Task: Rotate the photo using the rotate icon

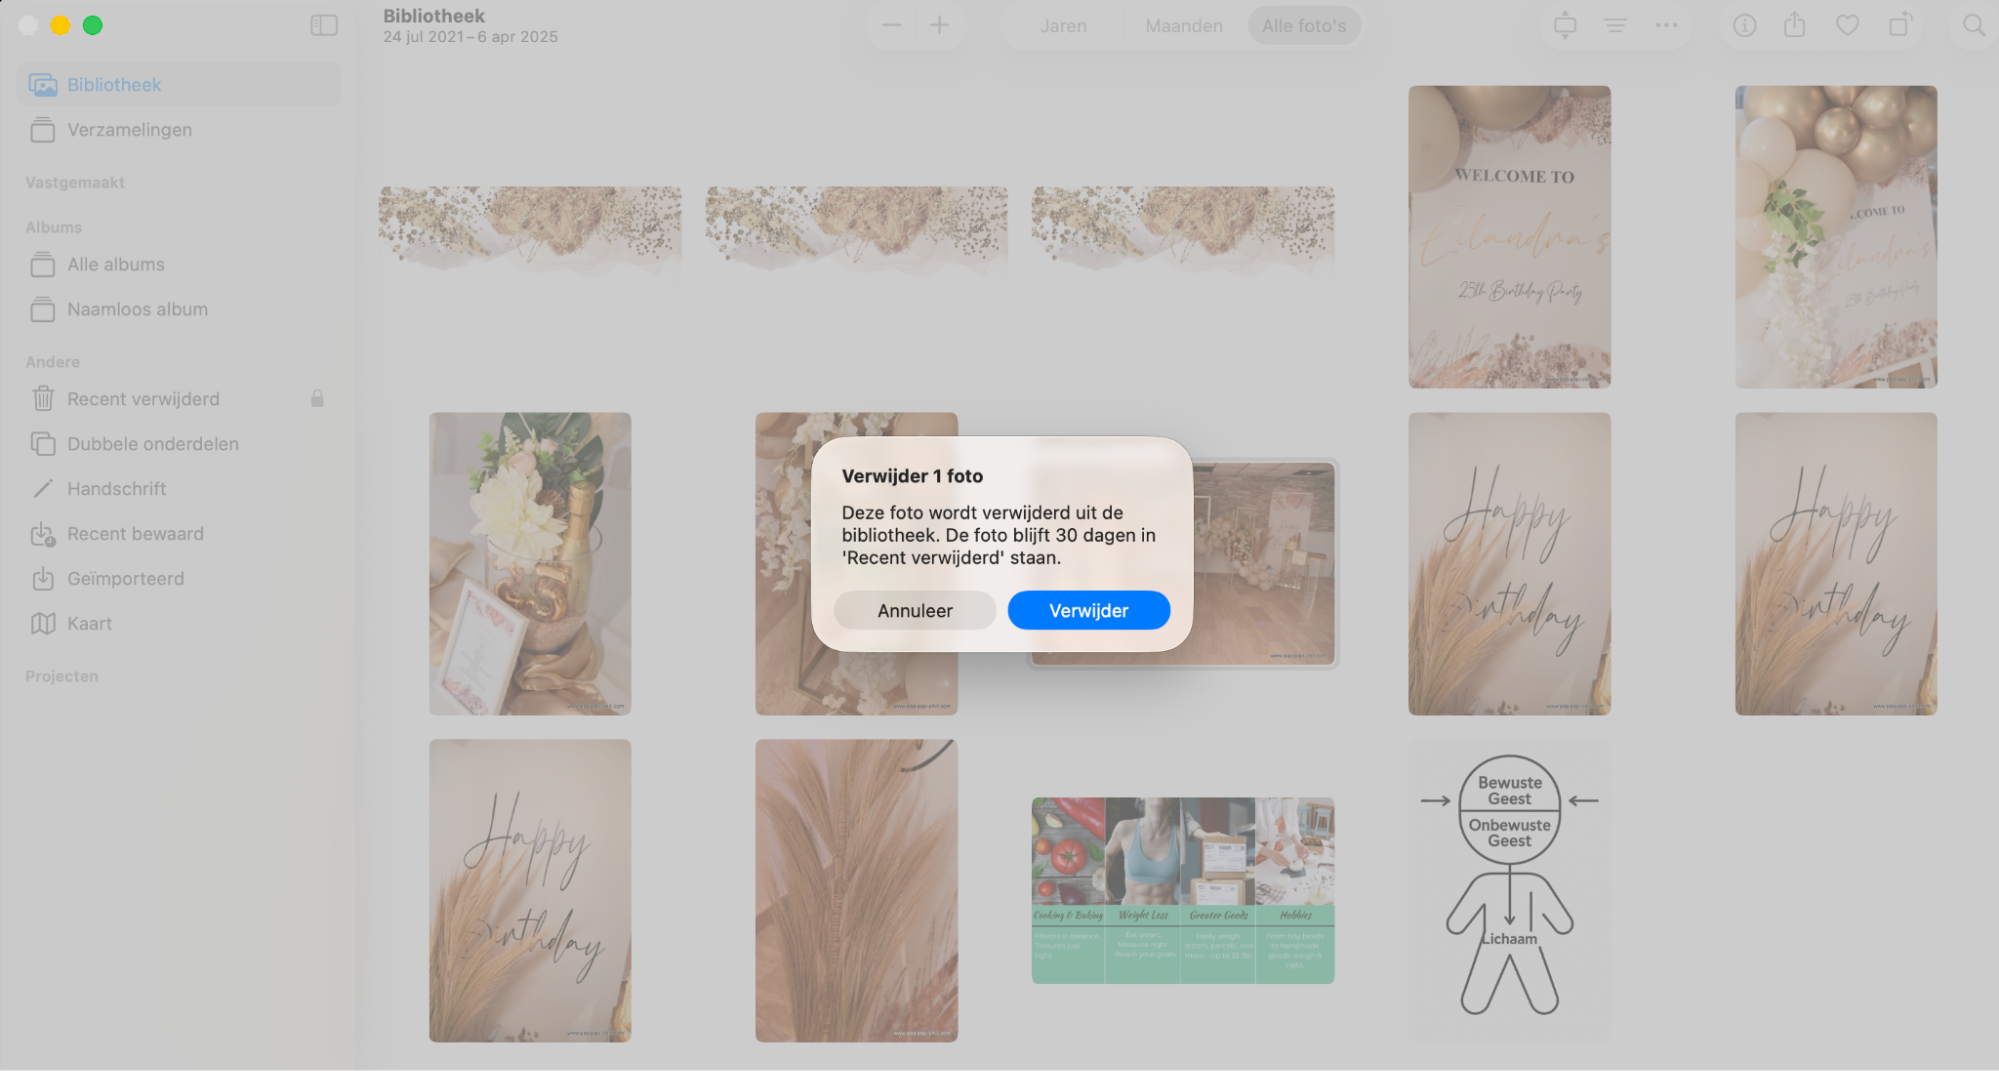Action: [x=1899, y=25]
